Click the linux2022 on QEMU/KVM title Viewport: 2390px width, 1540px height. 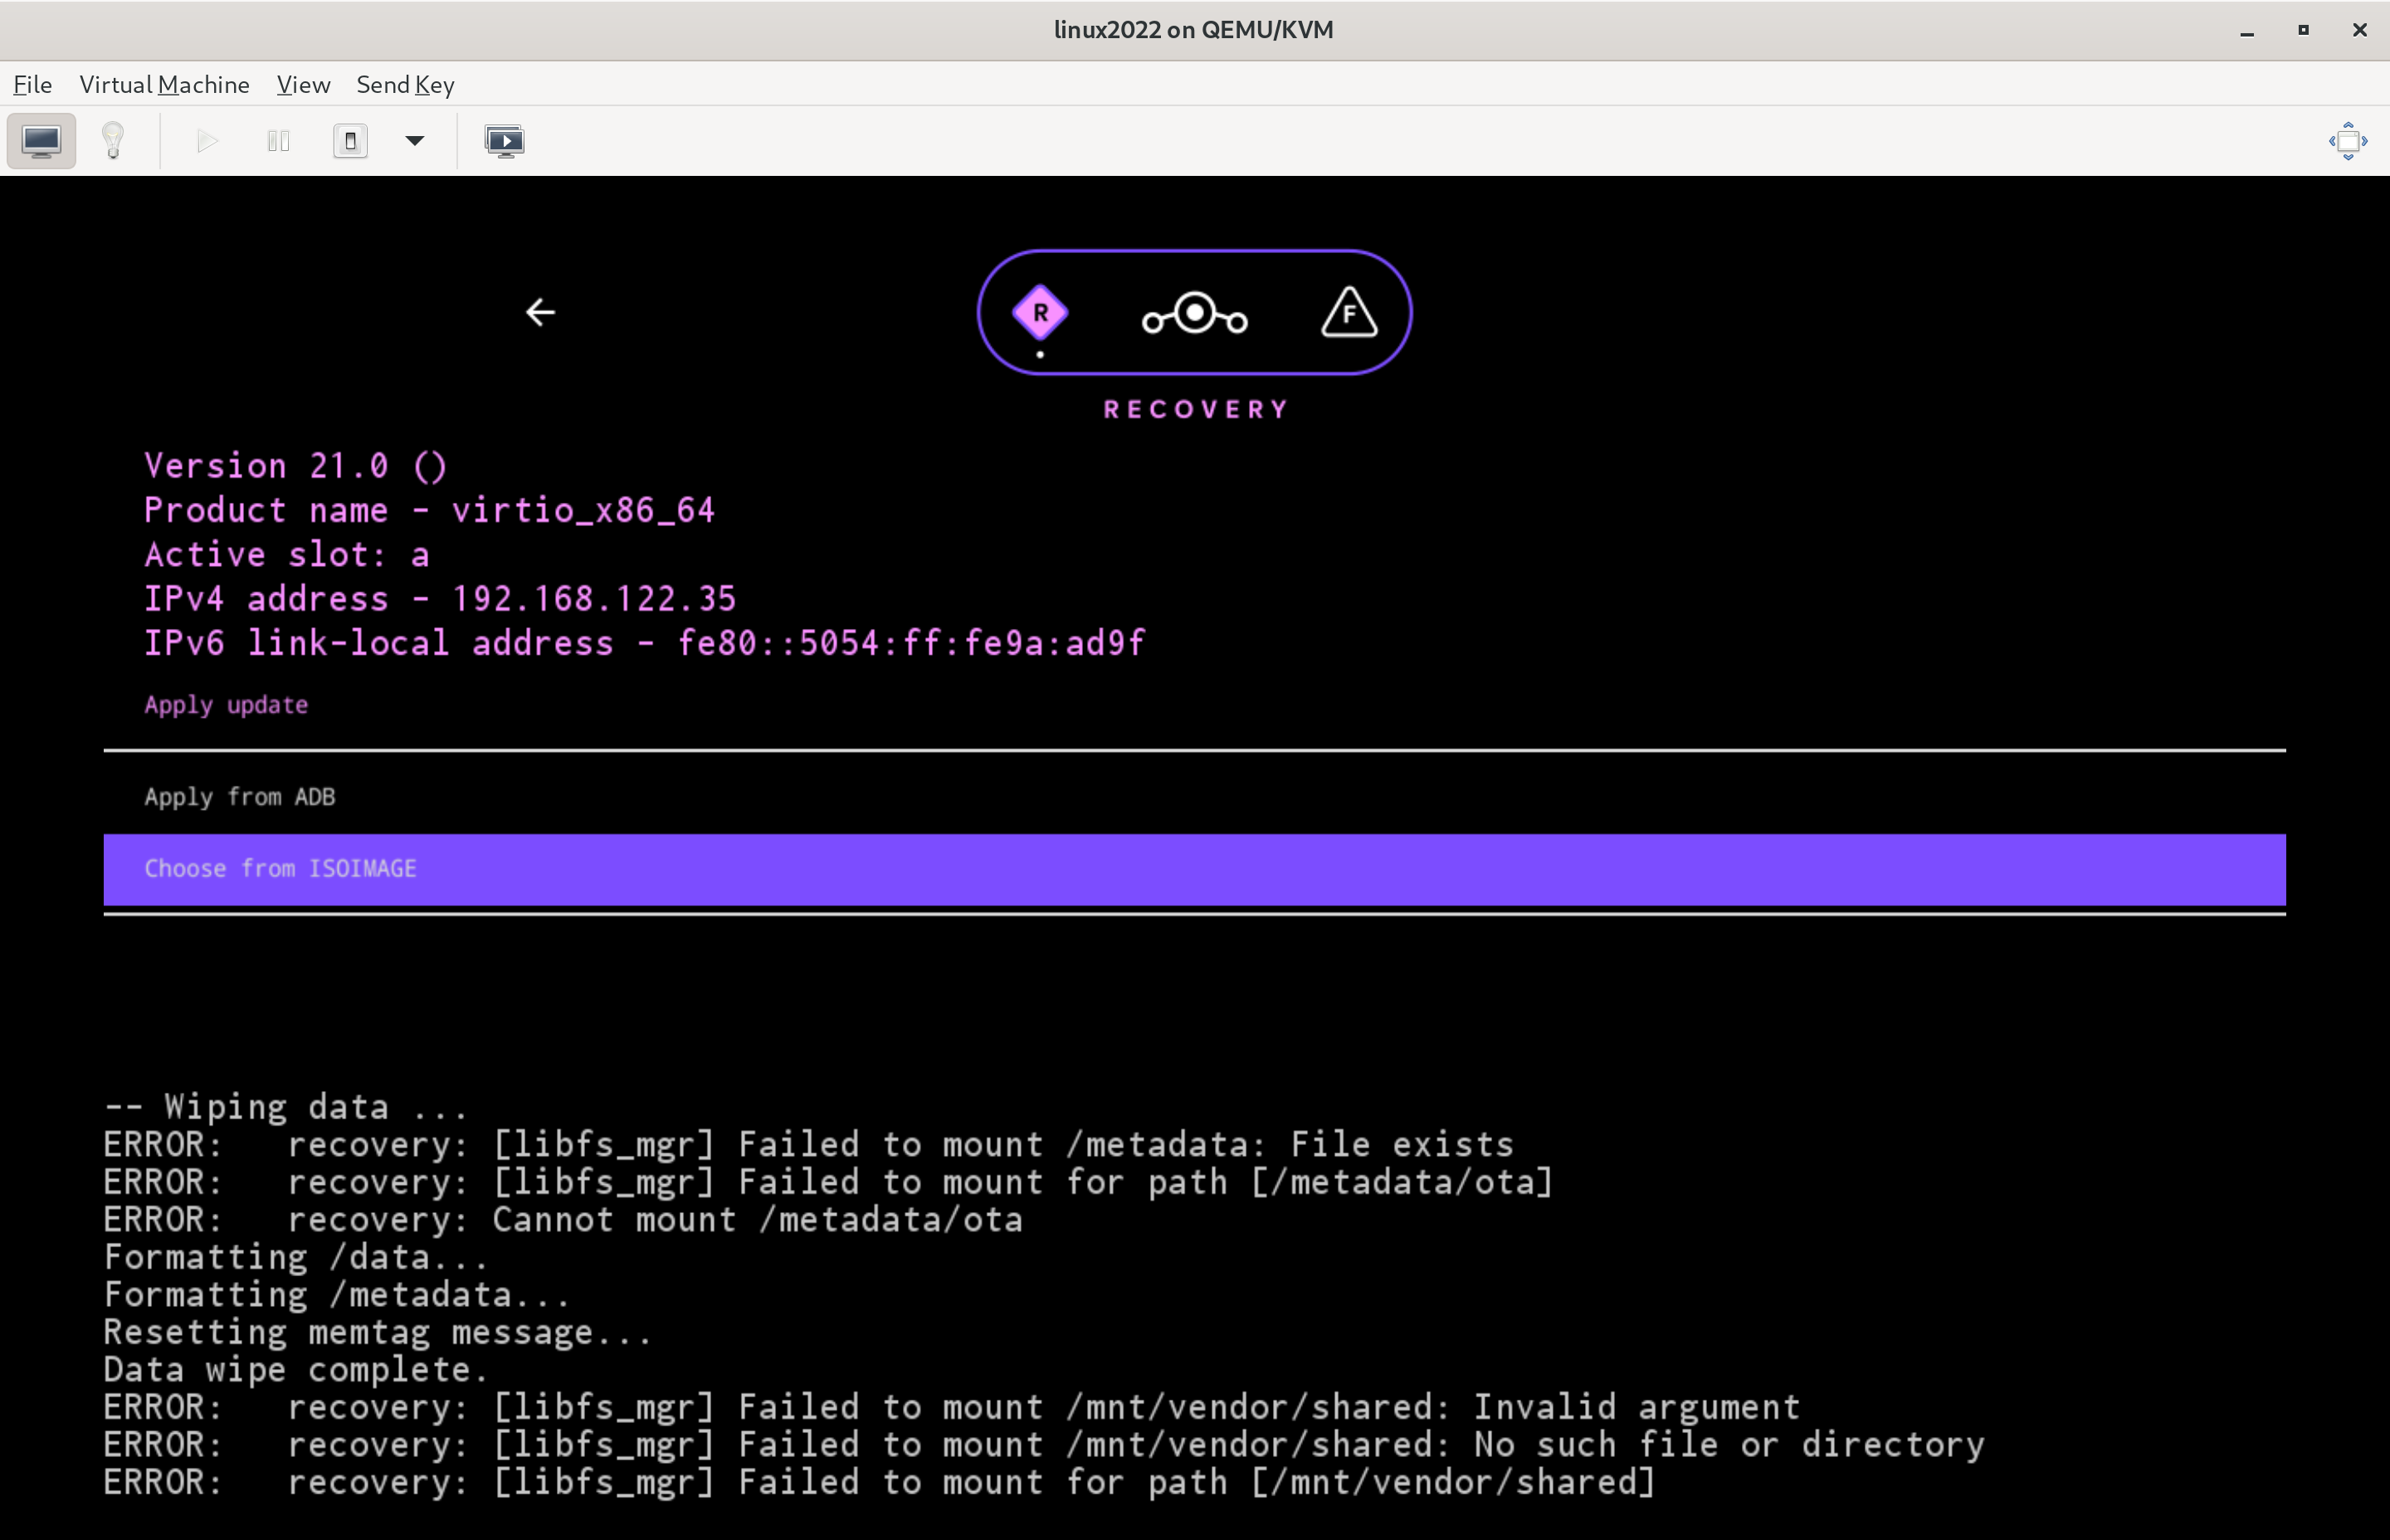coord(1194,30)
